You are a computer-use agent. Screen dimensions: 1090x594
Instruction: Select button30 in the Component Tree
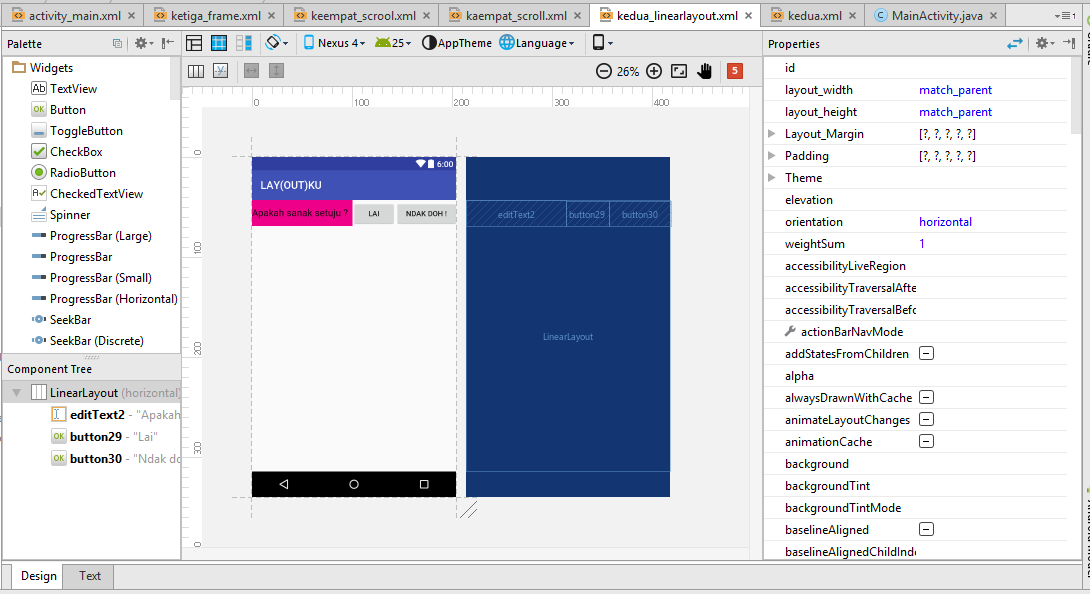[96, 458]
